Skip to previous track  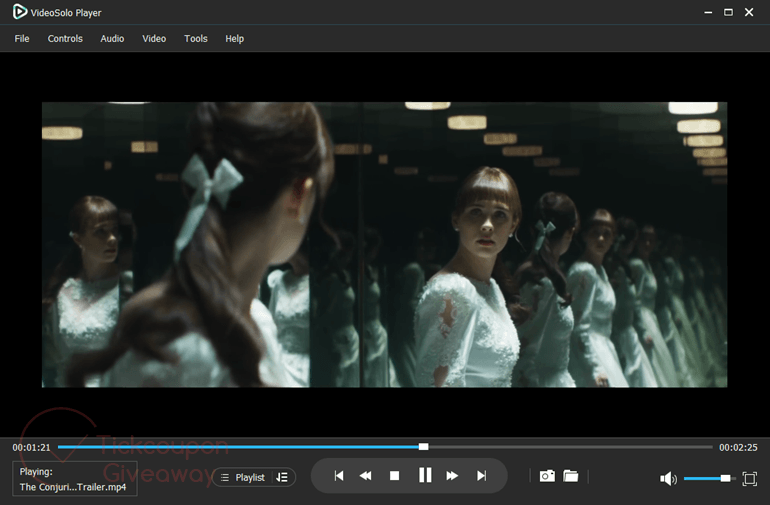pos(339,476)
